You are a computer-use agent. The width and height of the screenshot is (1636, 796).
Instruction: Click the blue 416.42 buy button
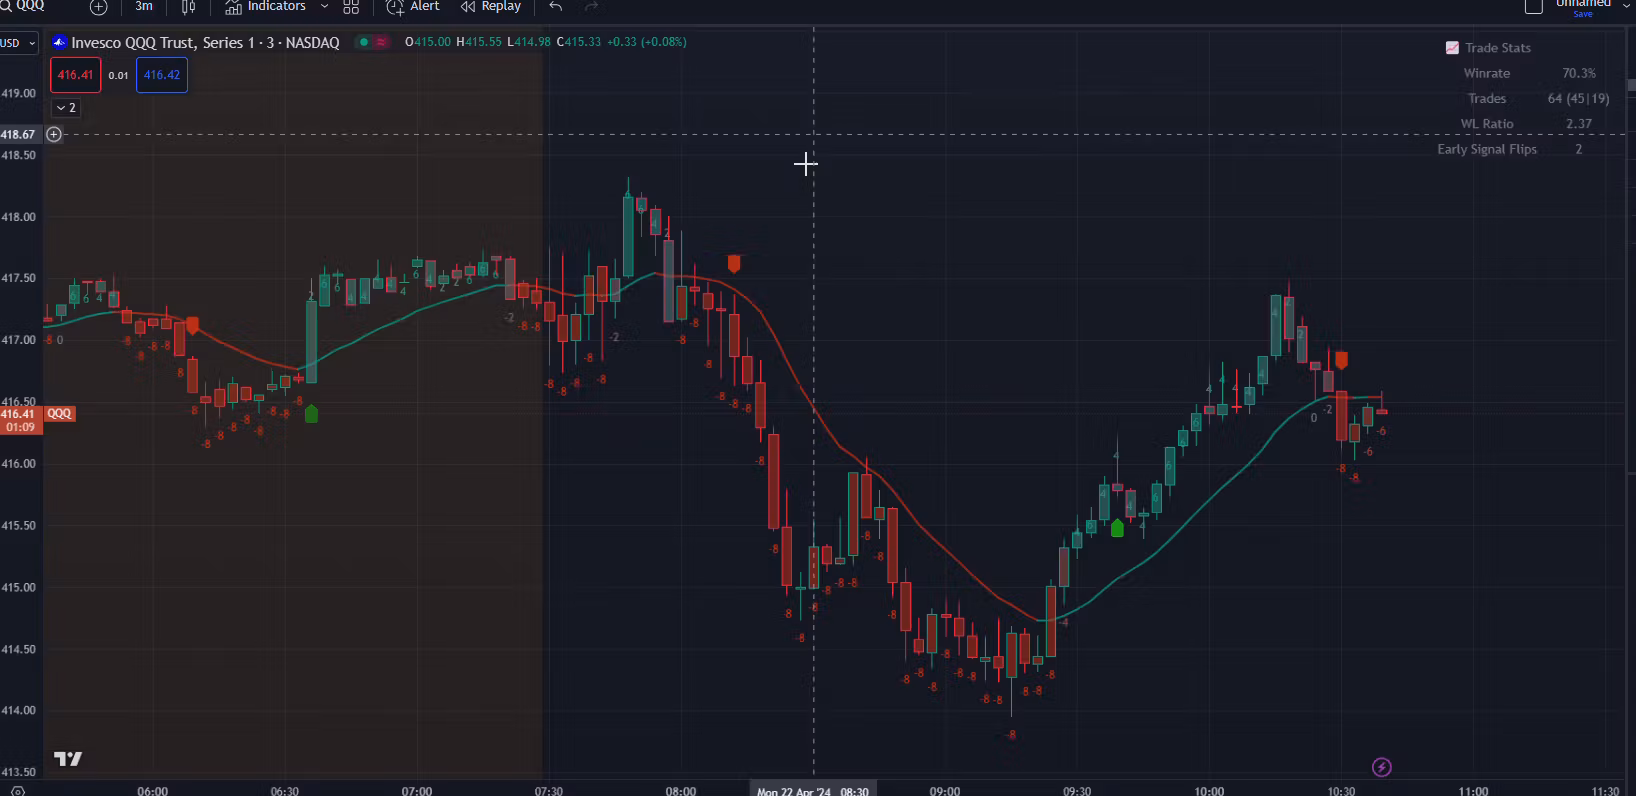click(x=162, y=75)
